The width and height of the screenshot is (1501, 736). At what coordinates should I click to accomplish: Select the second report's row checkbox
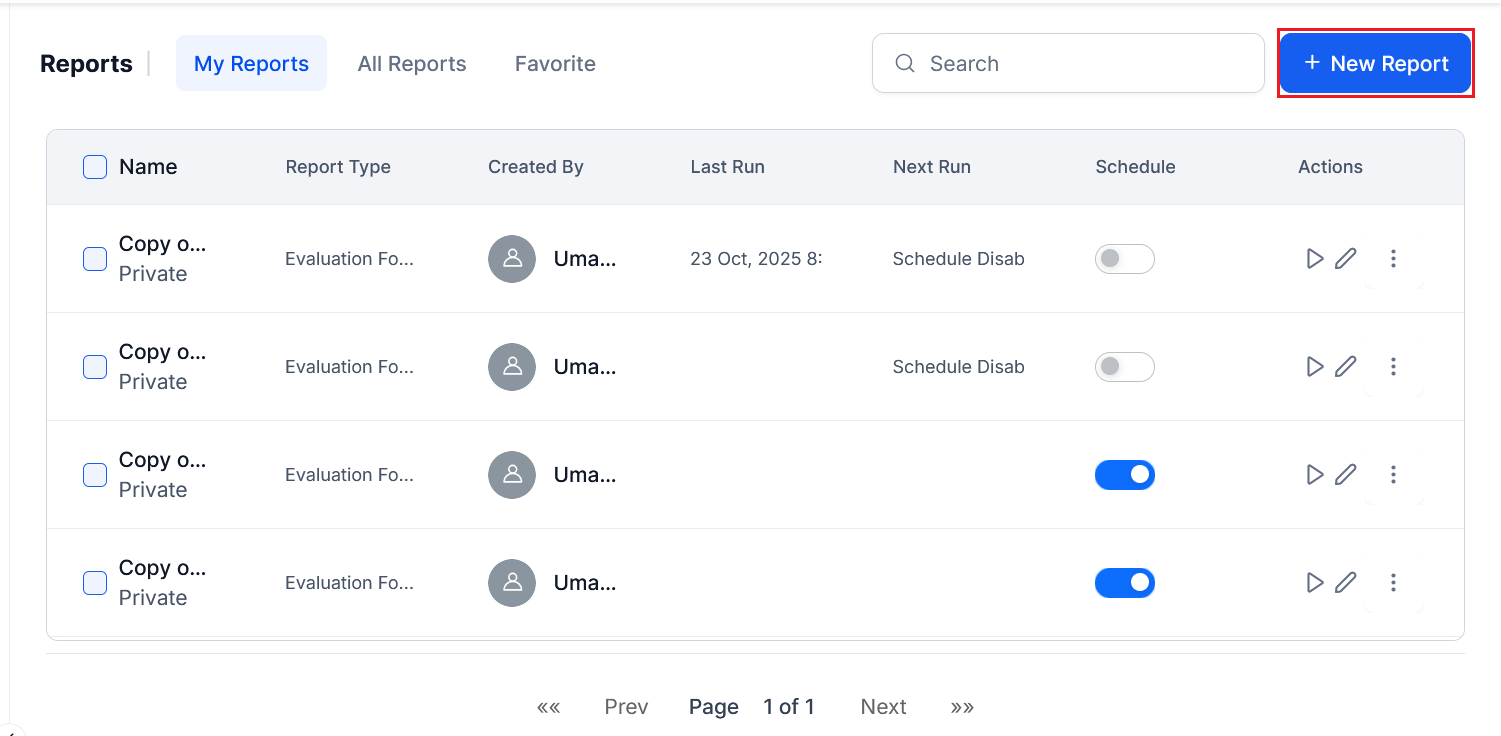pyautogui.click(x=95, y=367)
